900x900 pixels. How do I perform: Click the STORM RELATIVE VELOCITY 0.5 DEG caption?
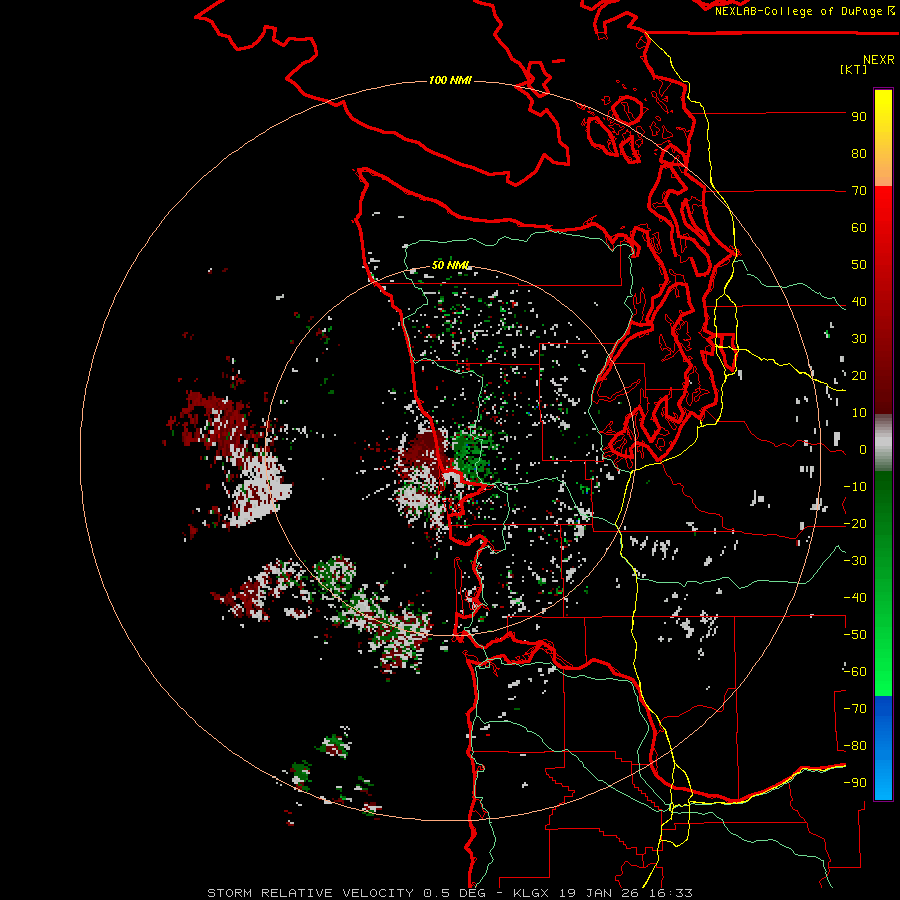pos(346,893)
